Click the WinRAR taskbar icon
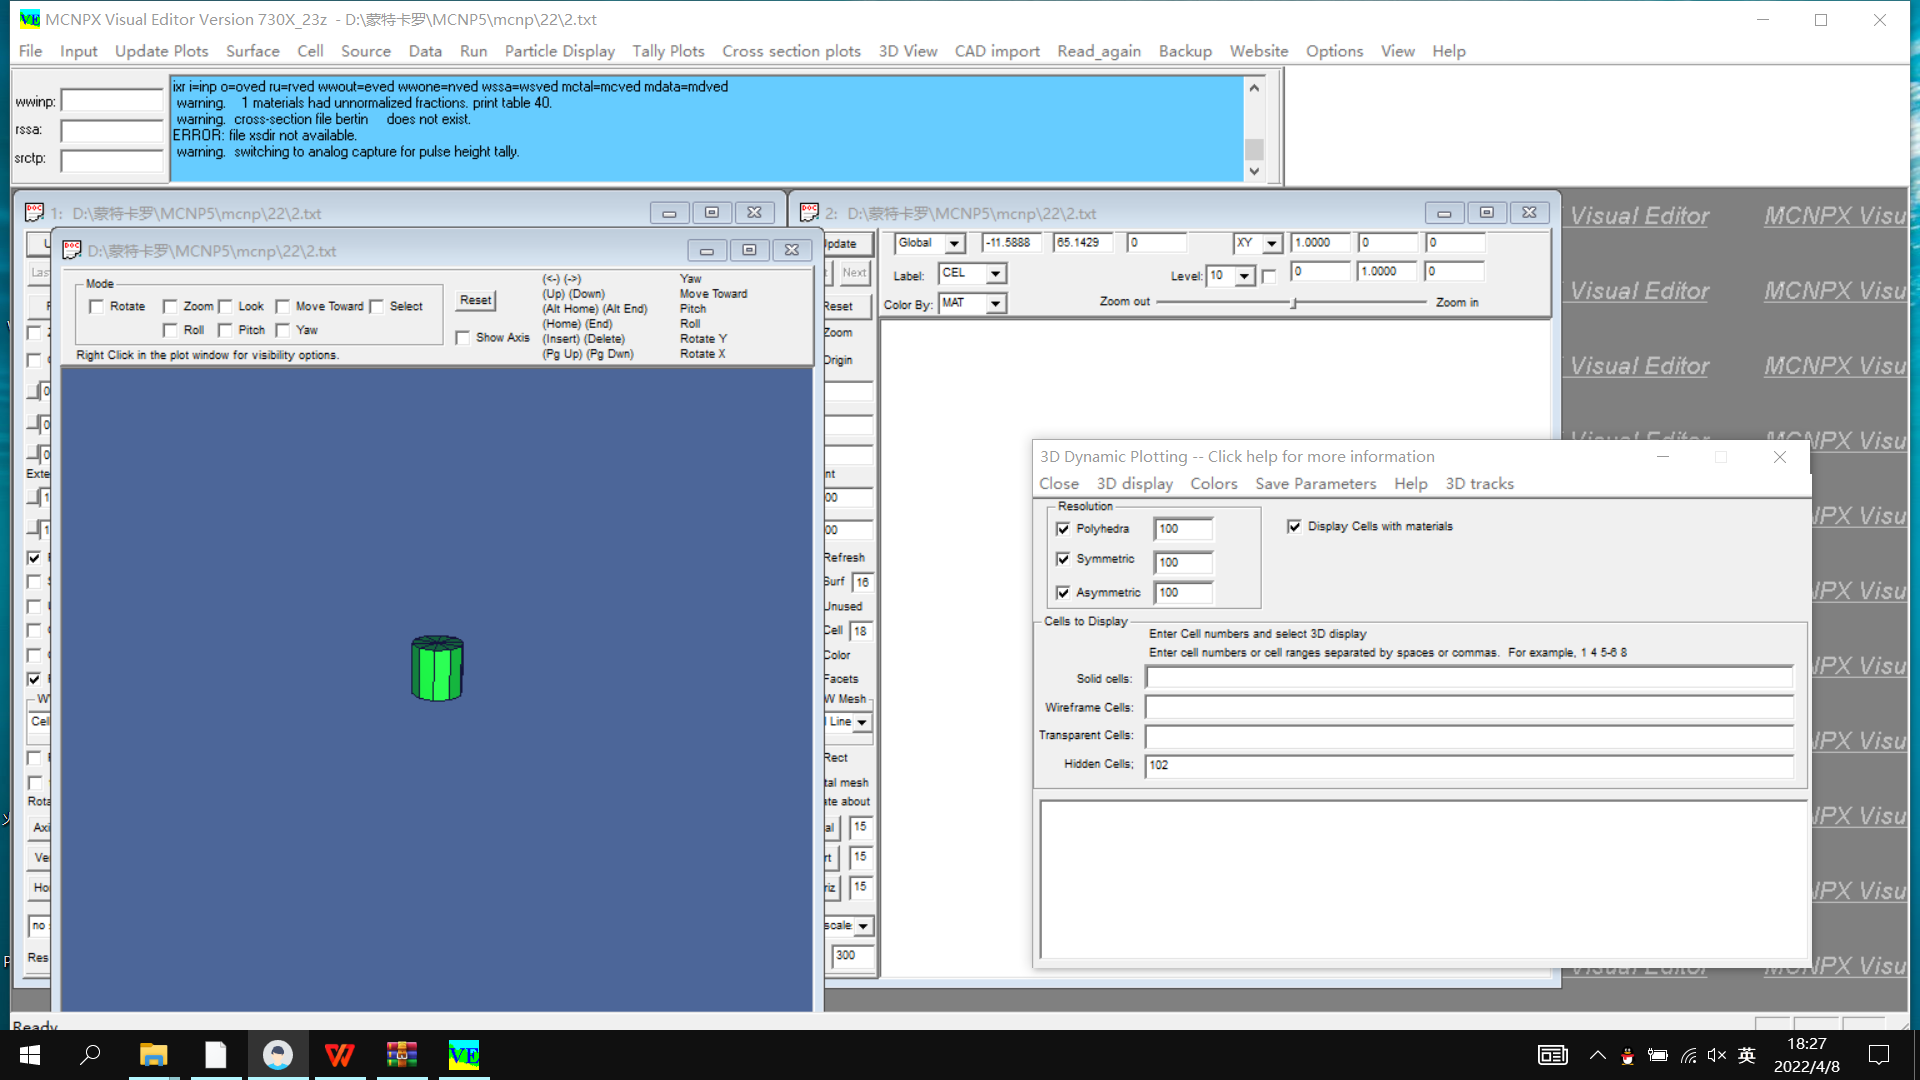Image resolution: width=1920 pixels, height=1080 pixels. pos(402,1055)
